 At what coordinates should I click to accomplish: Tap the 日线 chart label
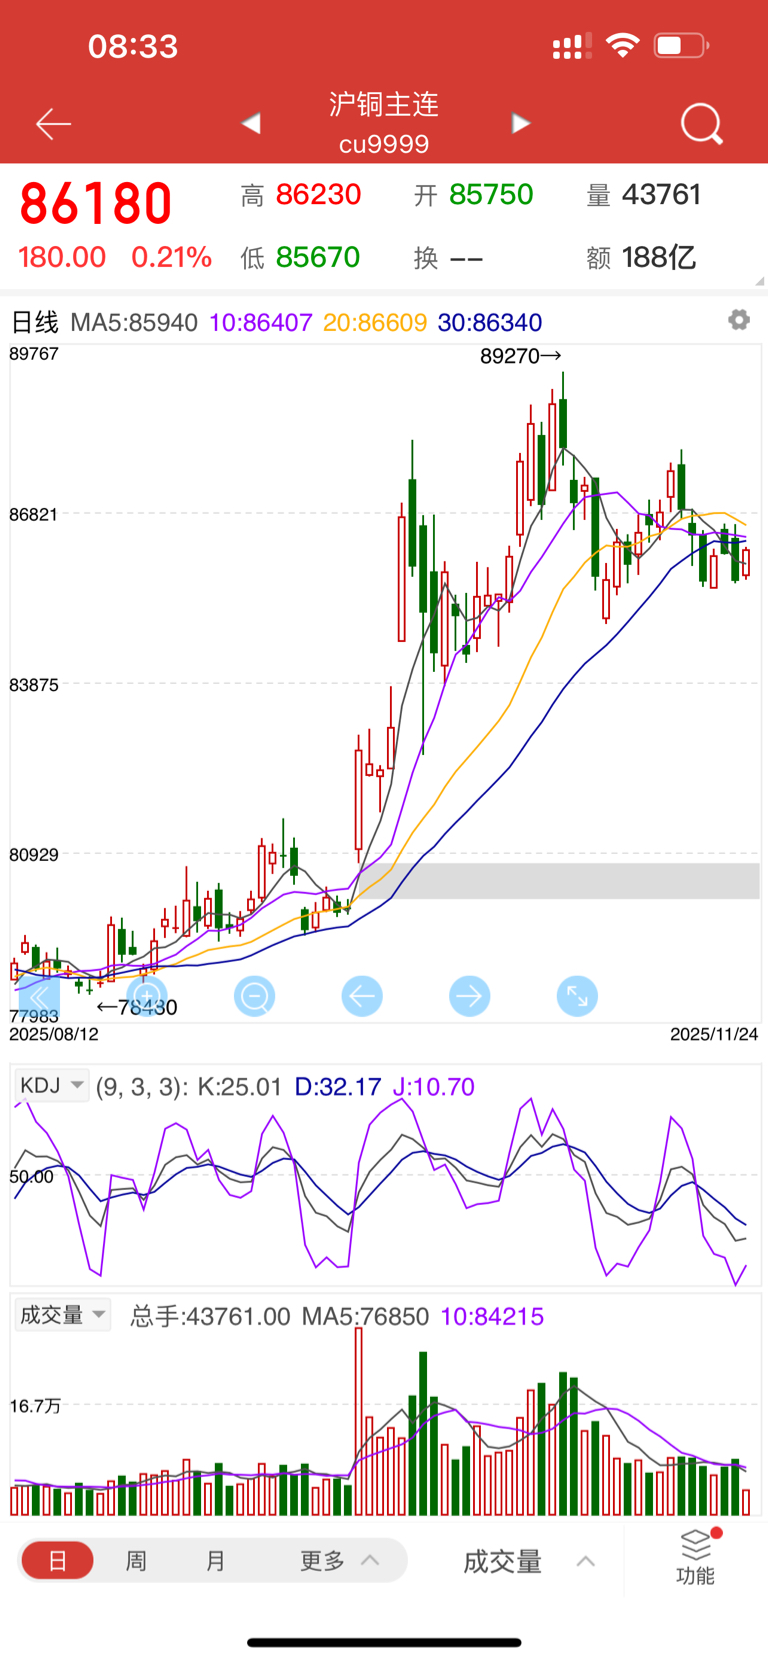(x=34, y=322)
